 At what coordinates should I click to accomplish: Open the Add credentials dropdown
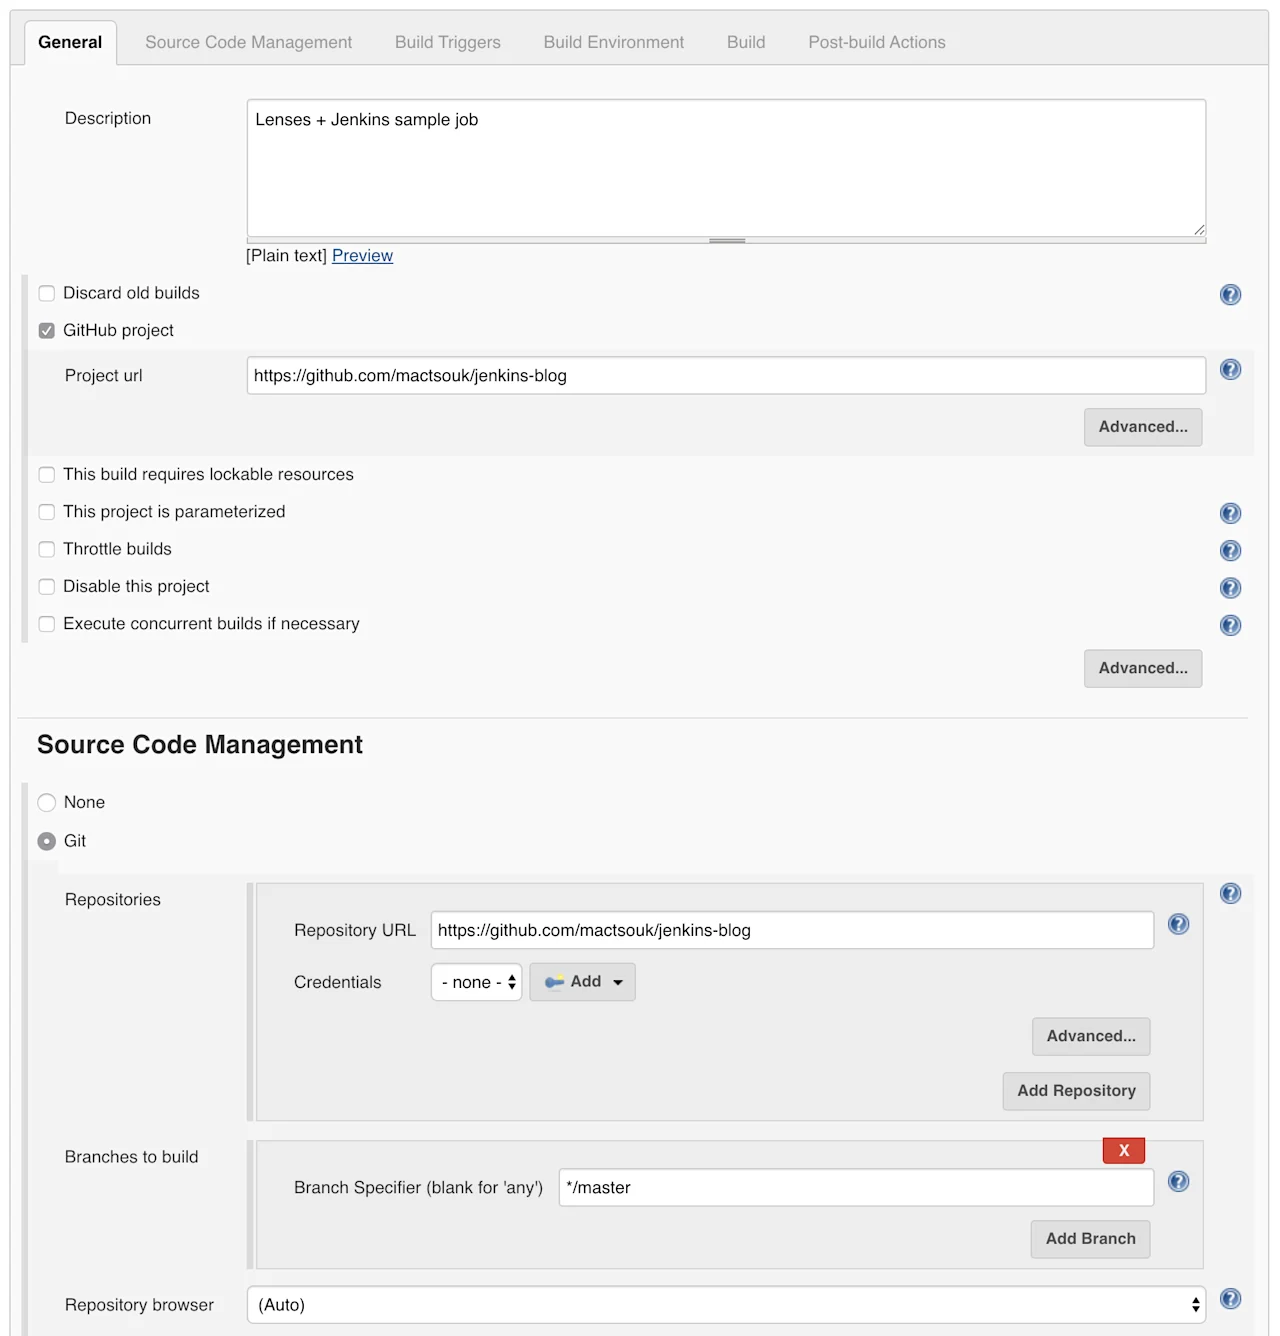click(582, 981)
